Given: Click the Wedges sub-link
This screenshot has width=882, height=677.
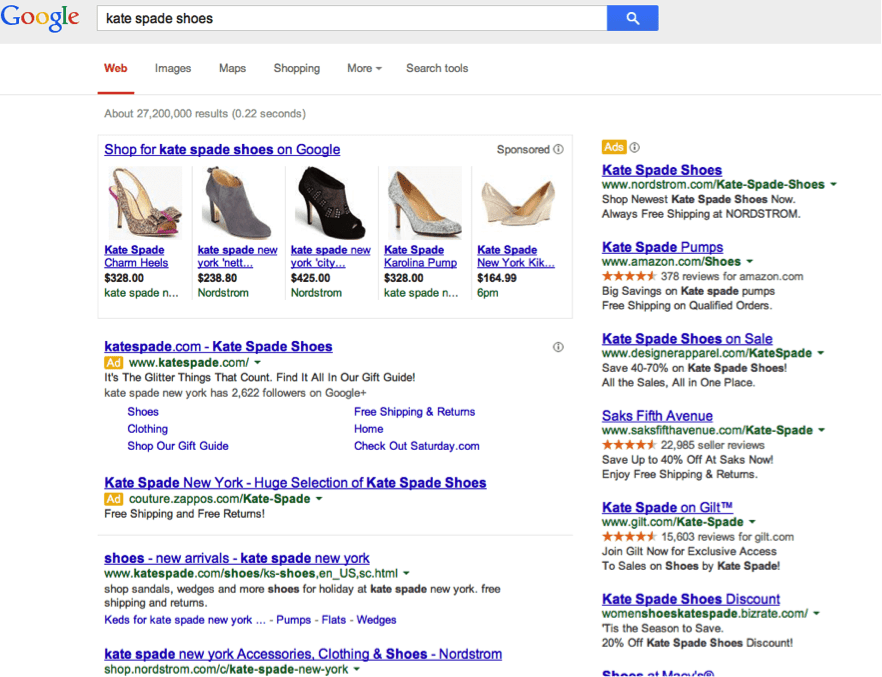Looking at the screenshot, I should coord(376,620).
